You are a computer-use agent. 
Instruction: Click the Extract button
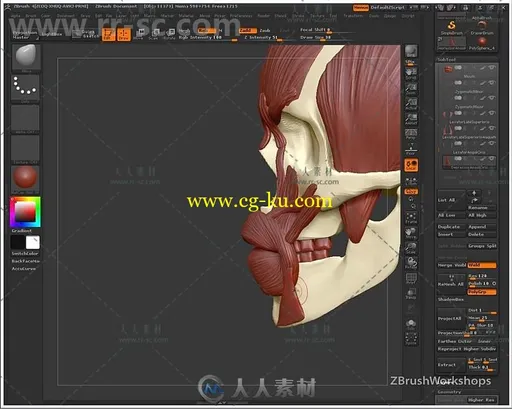[x=451, y=365]
